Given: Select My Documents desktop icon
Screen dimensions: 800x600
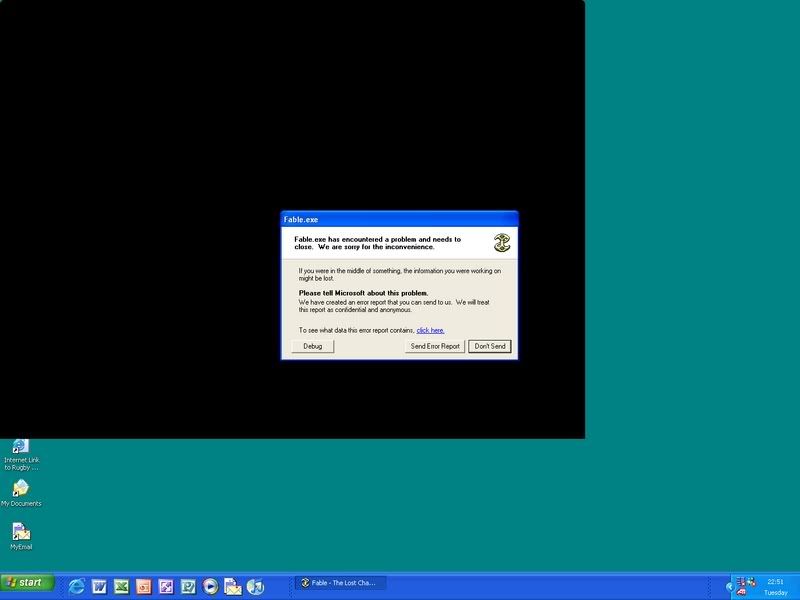Looking at the screenshot, I should tap(21, 493).
